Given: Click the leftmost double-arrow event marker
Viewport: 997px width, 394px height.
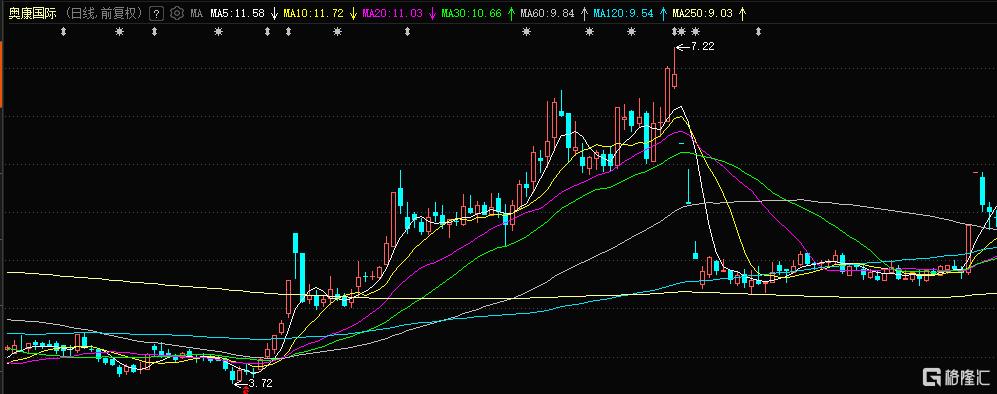Looking at the screenshot, I should (x=63, y=32).
